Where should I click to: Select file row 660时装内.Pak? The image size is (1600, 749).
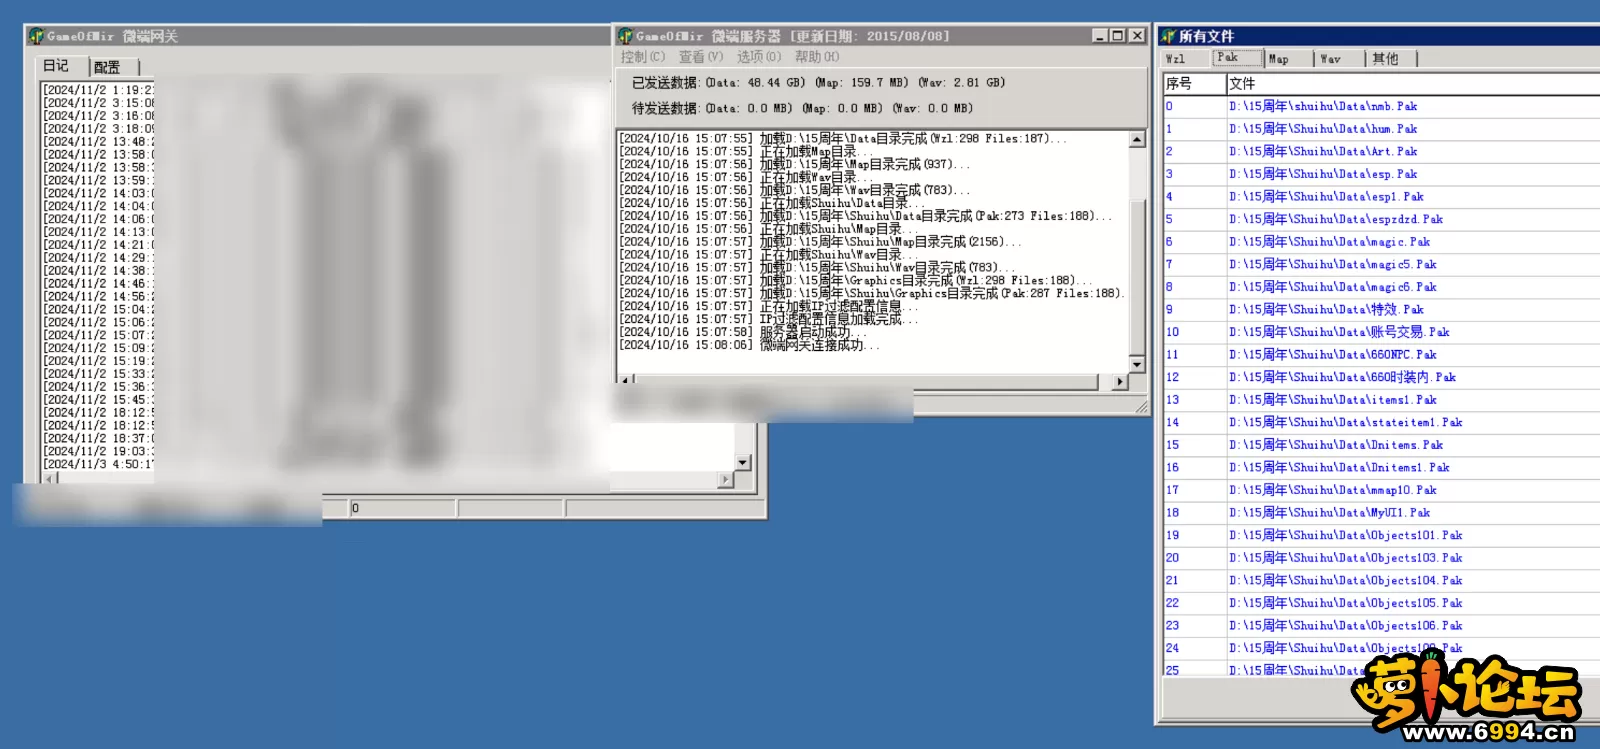tap(1381, 377)
